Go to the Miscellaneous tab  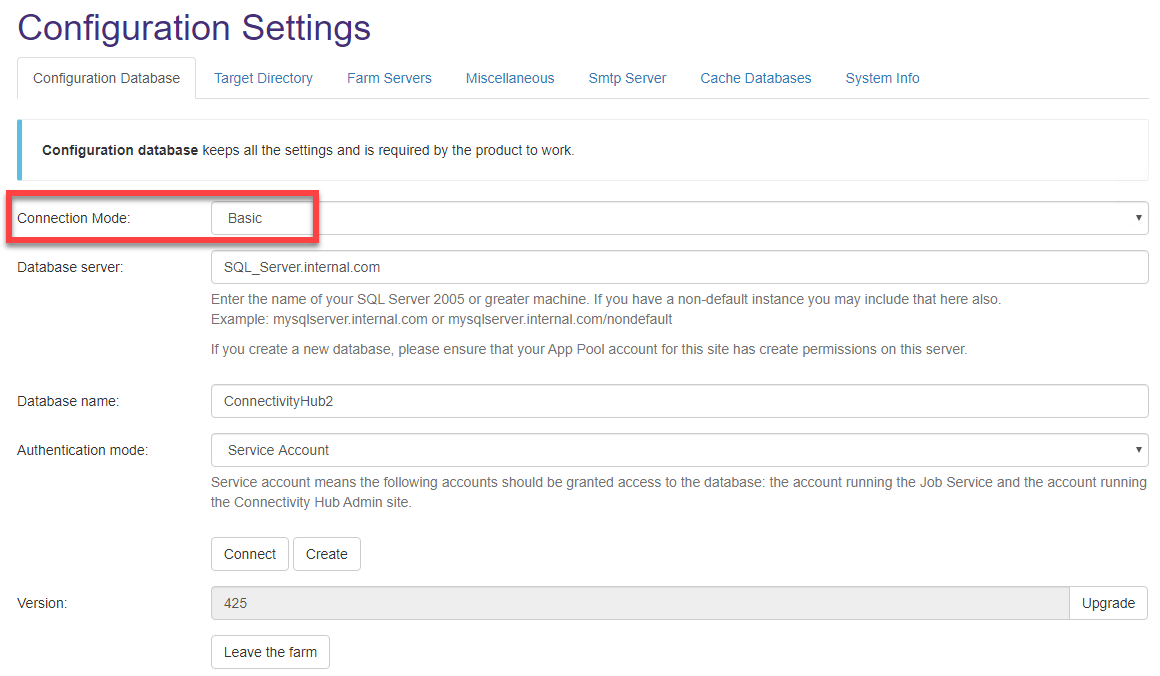point(509,78)
